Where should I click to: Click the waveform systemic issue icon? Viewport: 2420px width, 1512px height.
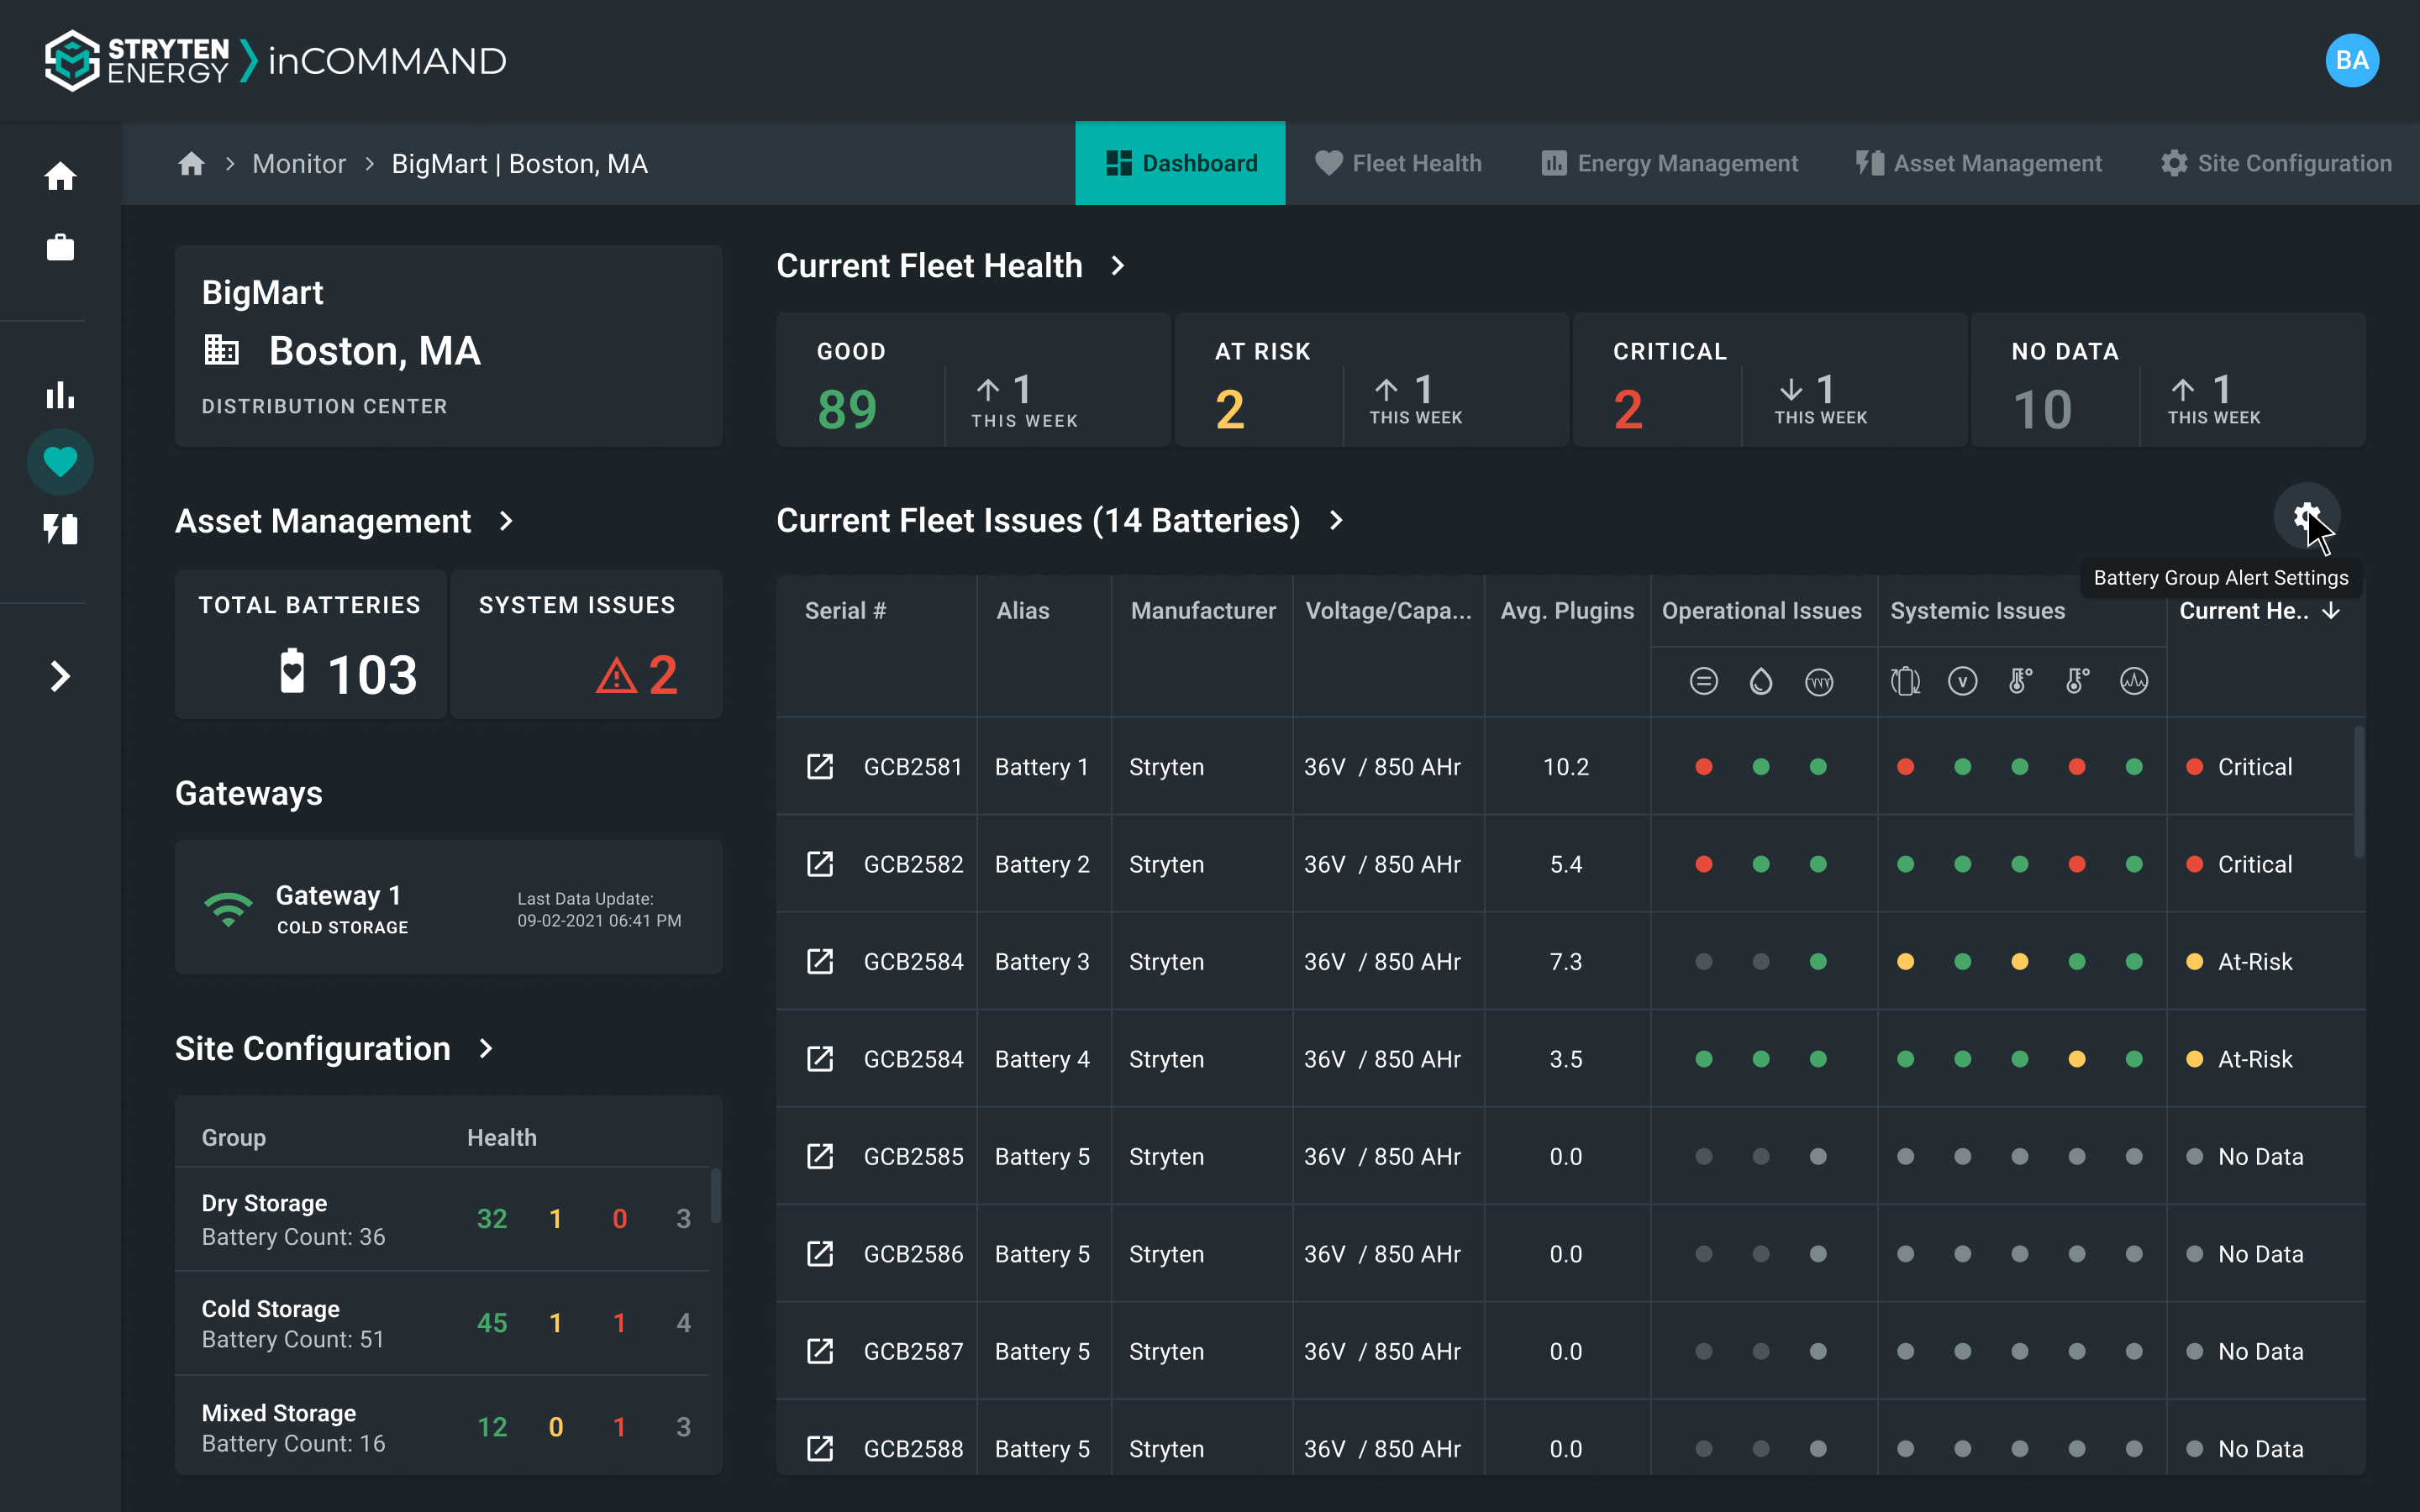click(2134, 681)
